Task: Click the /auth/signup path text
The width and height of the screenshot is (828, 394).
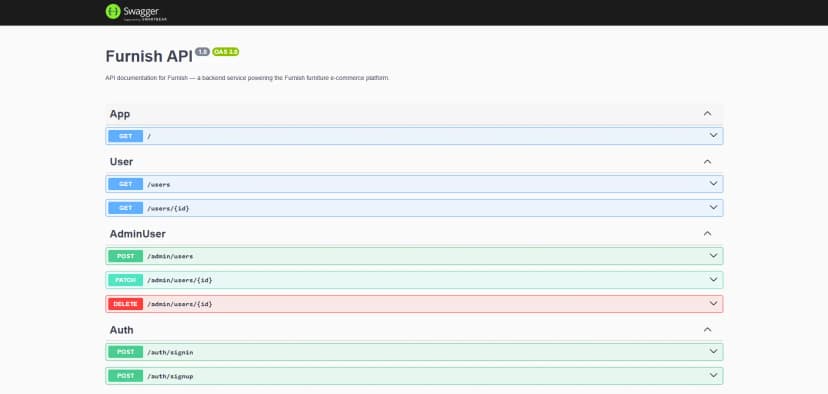Action: click(x=170, y=376)
